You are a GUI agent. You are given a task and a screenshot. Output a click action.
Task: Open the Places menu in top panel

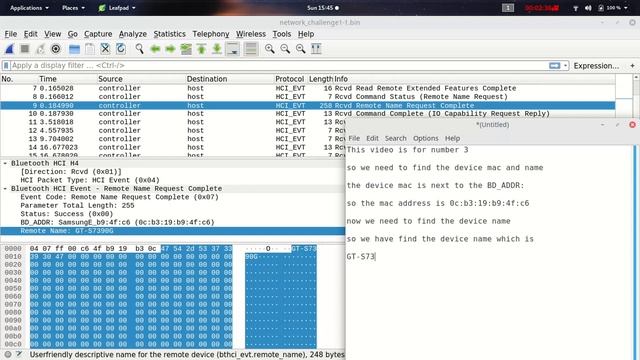pos(73,8)
